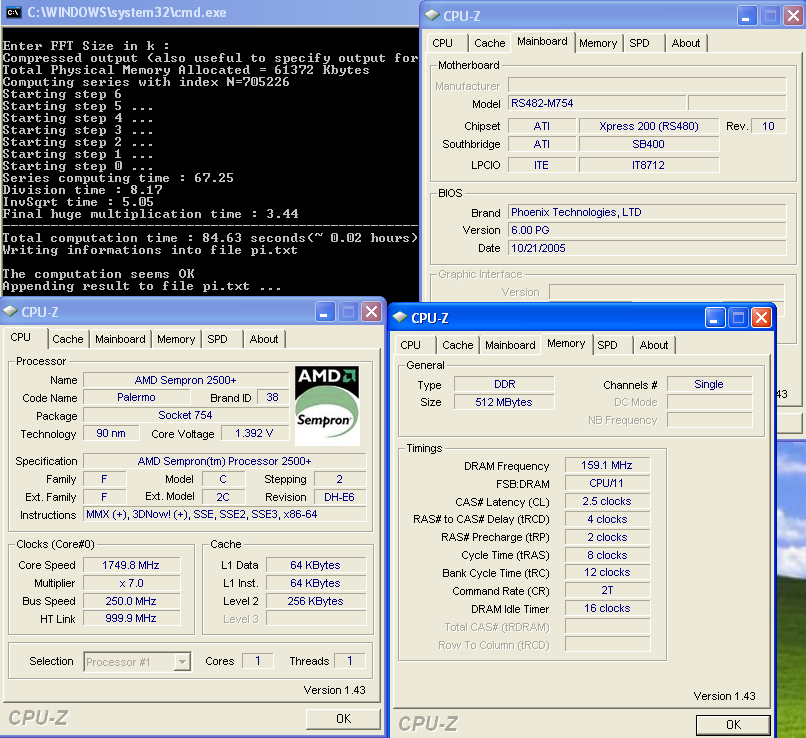The image size is (806, 738).
Task: Click the 10/21/2005 BIOS date field
Action: [647, 248]
